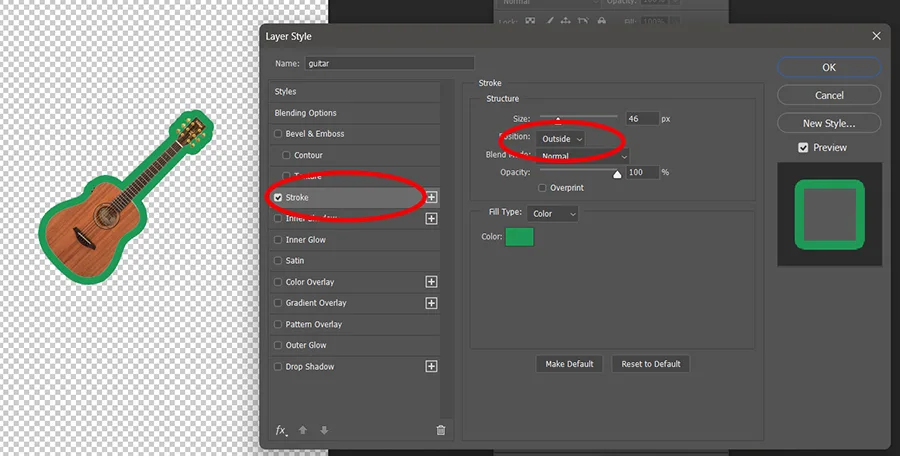Select Blending Options in the list
This screenshot has width=900, height=456.
306,113
